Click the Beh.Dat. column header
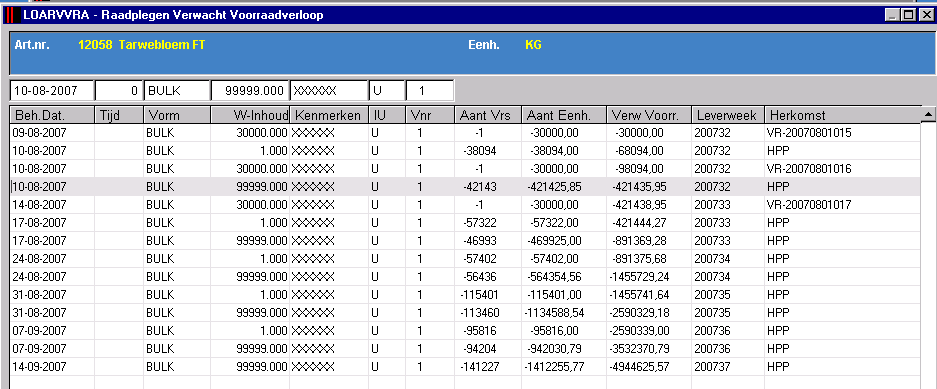Image resolution: width=937 pixels, height=389 pixels. (52, 115)
